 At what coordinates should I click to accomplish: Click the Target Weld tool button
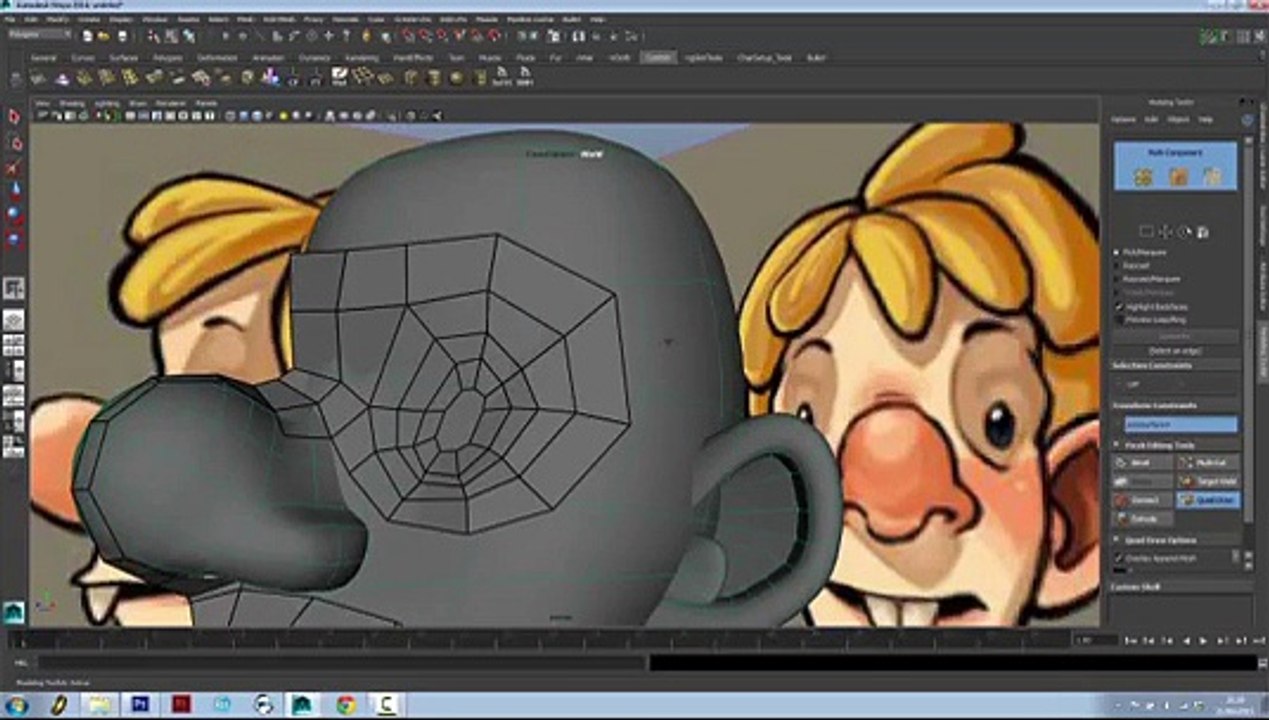[x=1209, y=481]
